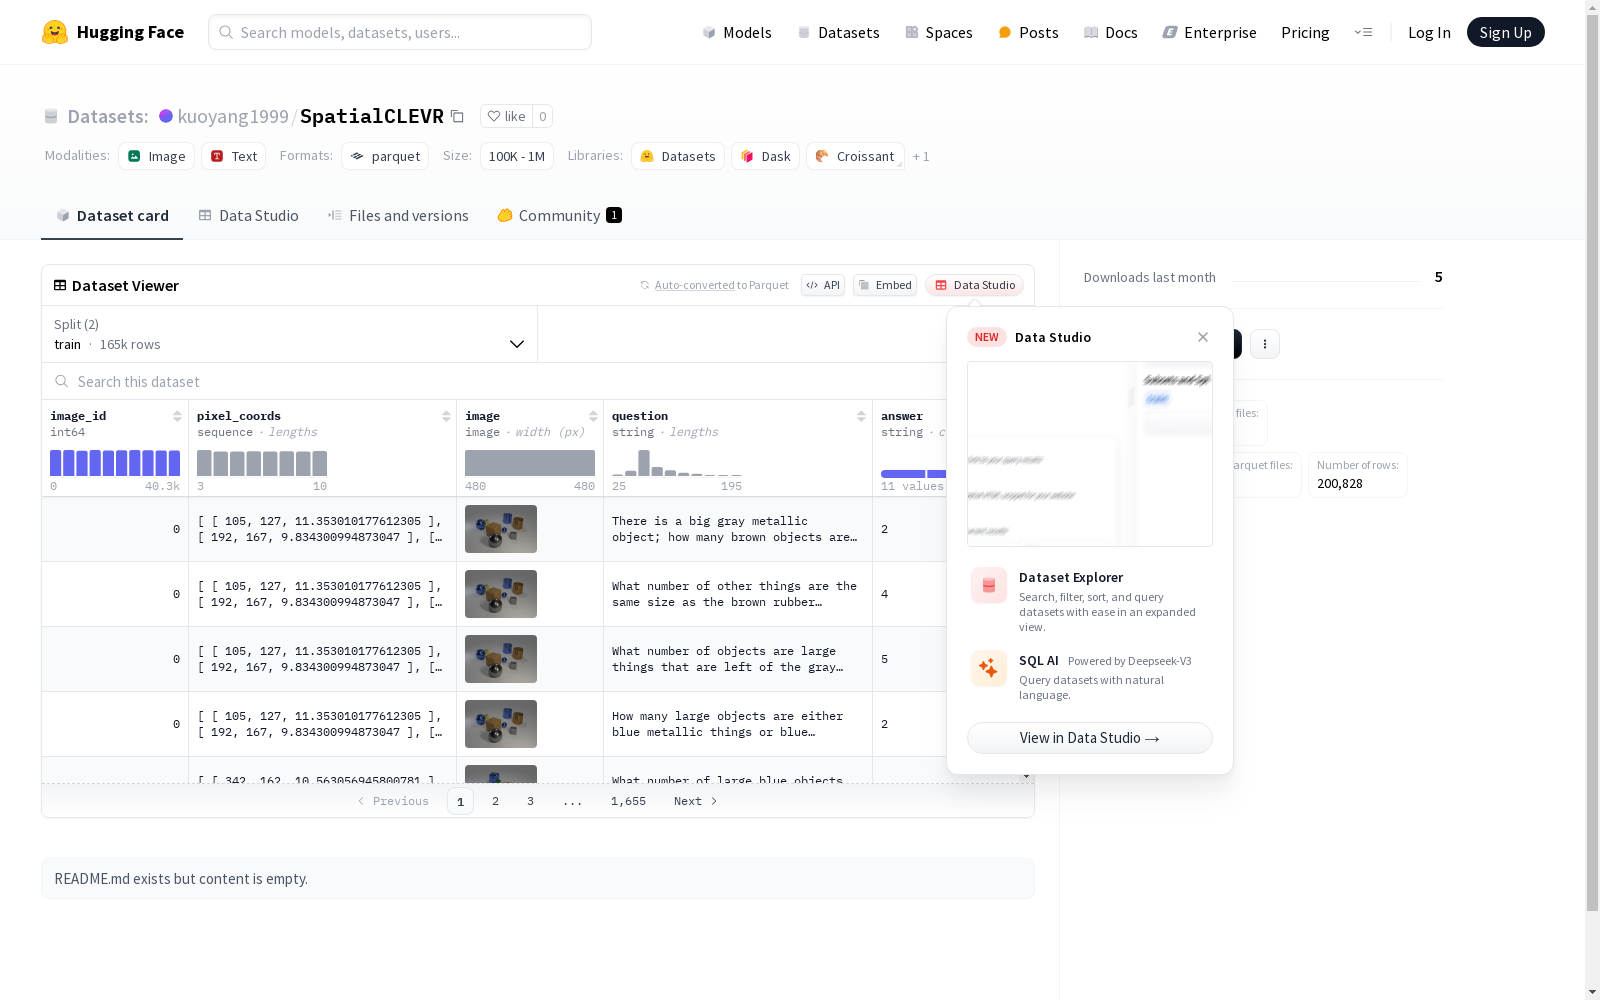Click the Data Studio preview image
Viewport: 1600px width, 1000px height.
click(1090, 454)
